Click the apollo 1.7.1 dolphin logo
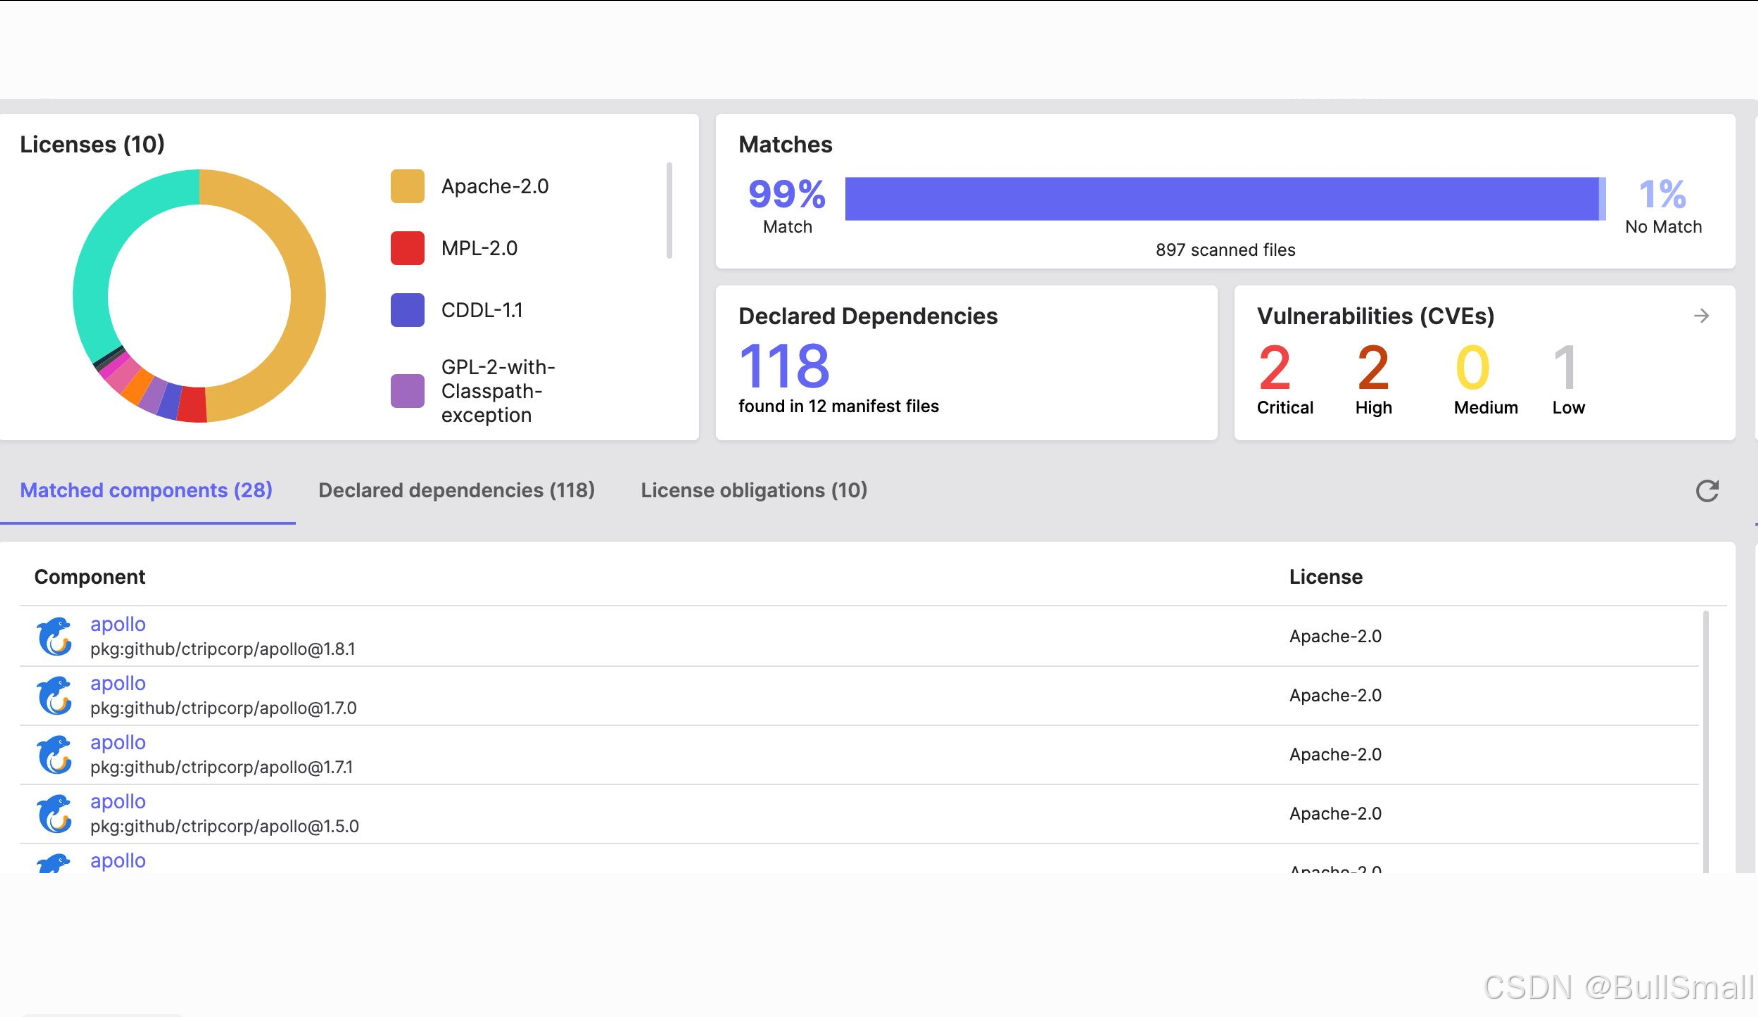Image resolution: width=1758 pixels, height=1017 pixels. coord(55,754)
